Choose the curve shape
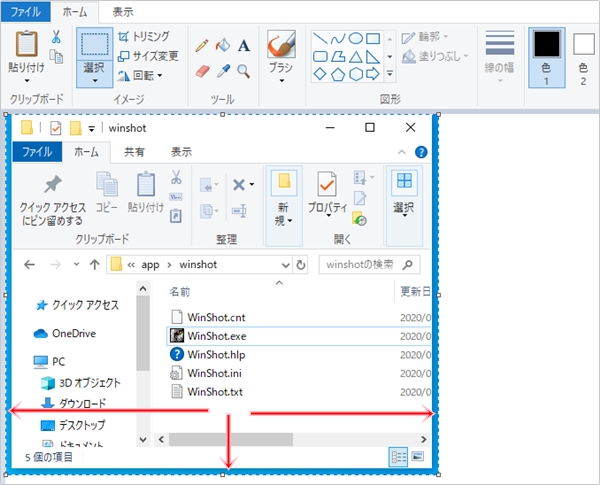600x485 pixels. click(x=338, y=38)
